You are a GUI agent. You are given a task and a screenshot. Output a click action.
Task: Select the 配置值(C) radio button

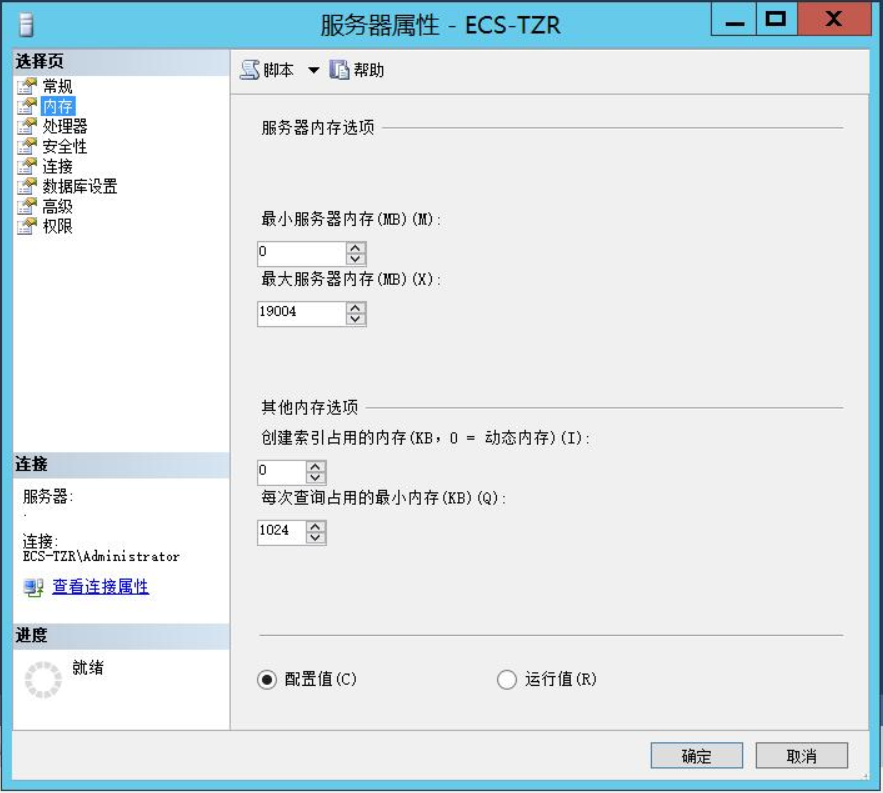coord(267,679)
